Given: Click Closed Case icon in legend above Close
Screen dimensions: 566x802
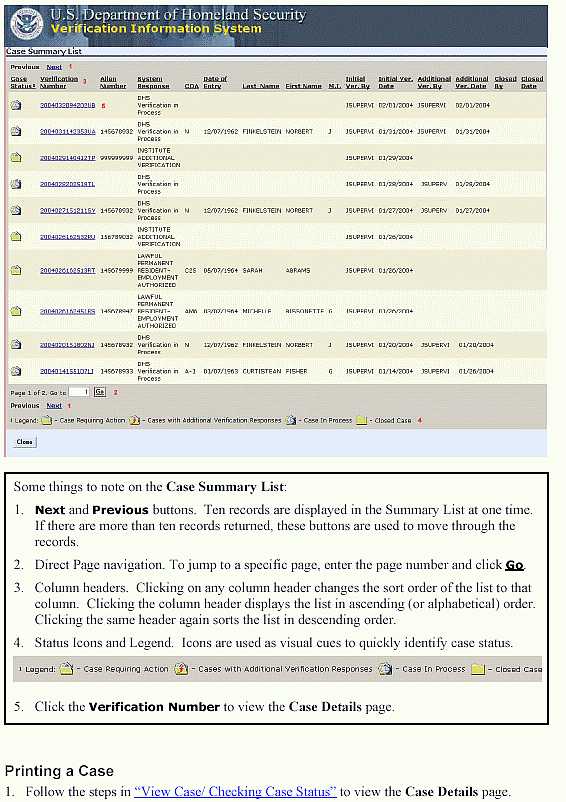Looking at the screenshot, I should click(x=361, y=420).
